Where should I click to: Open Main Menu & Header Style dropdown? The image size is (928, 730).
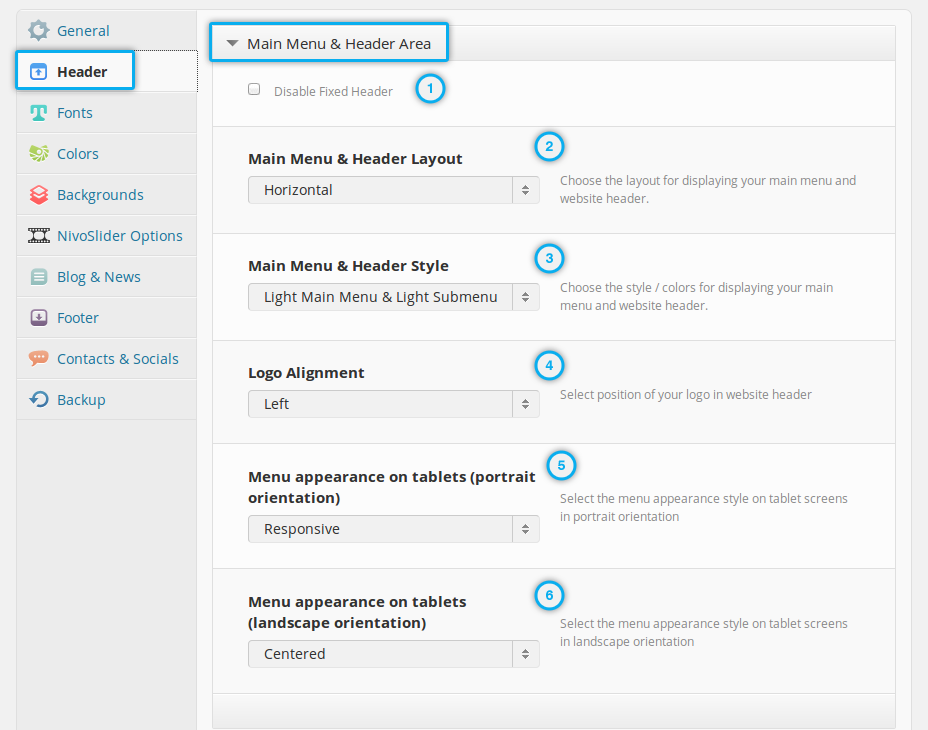click(x=393, y=297)
